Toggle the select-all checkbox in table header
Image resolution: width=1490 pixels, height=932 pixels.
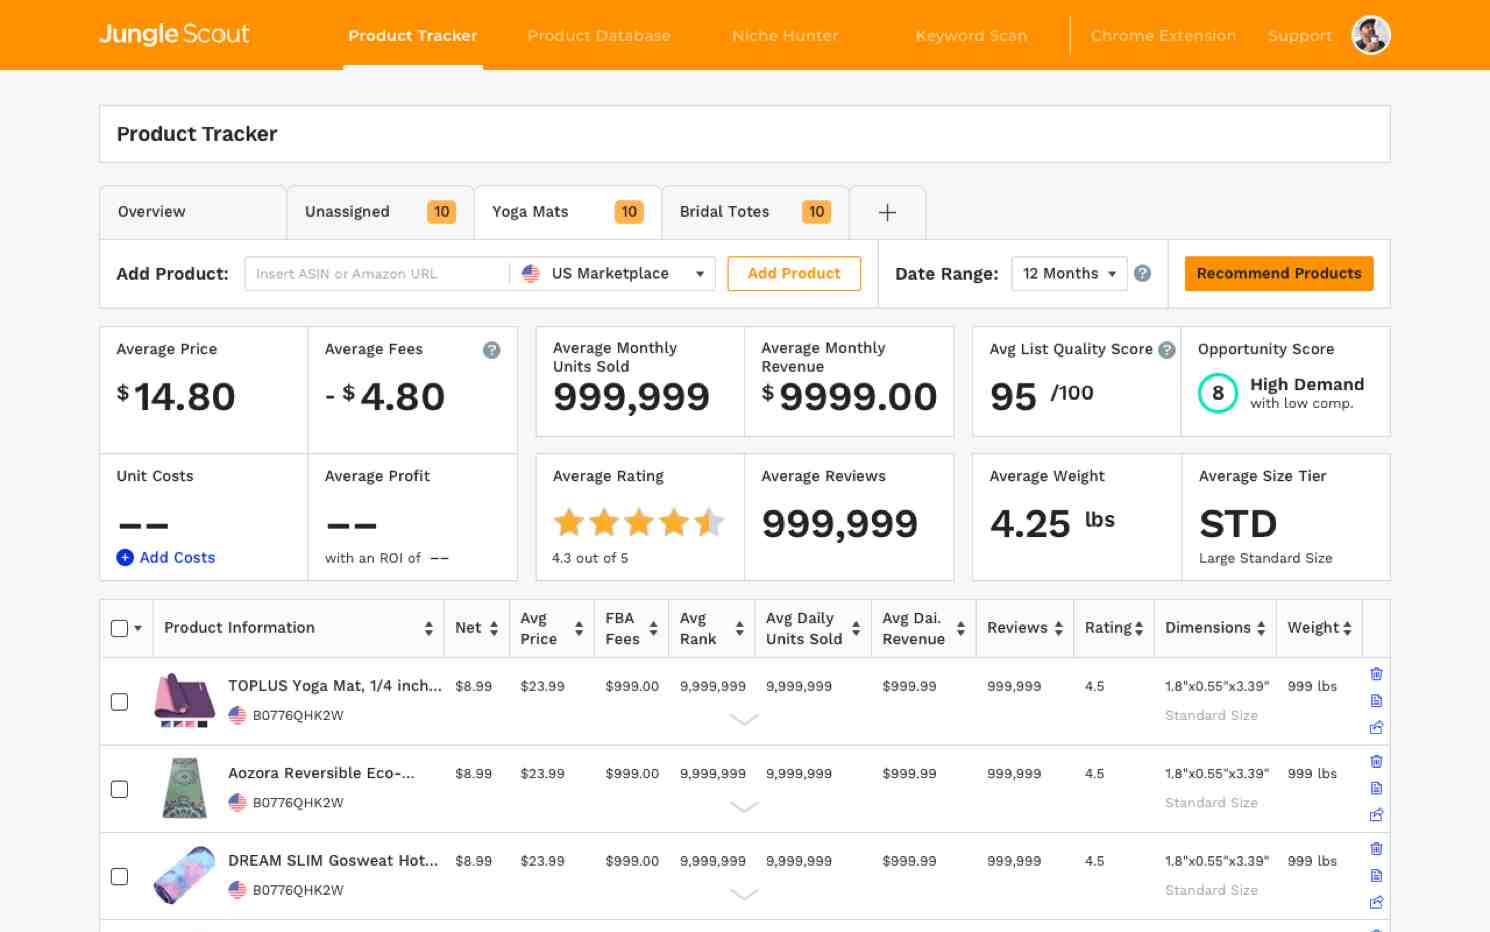119,628
